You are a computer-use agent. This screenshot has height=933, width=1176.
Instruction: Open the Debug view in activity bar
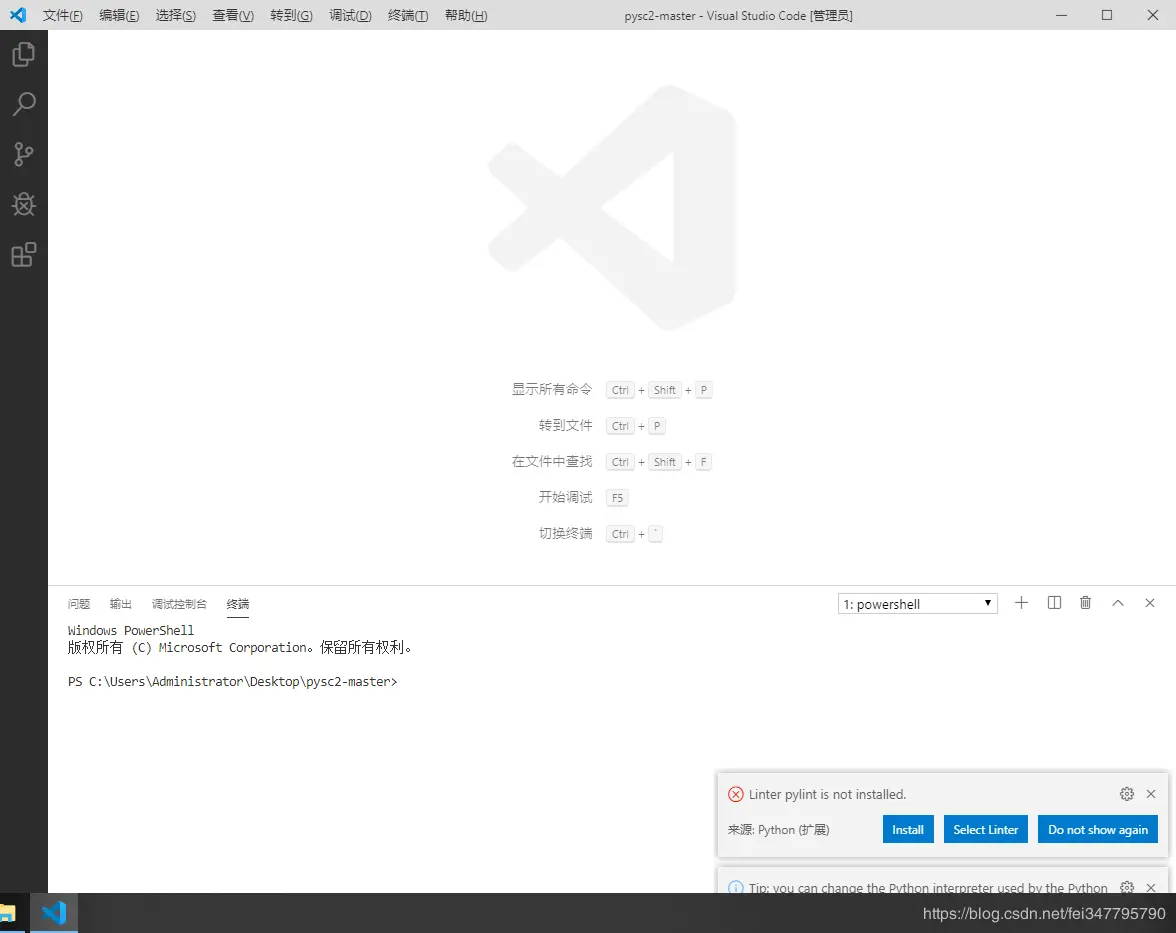coord(23,204)
